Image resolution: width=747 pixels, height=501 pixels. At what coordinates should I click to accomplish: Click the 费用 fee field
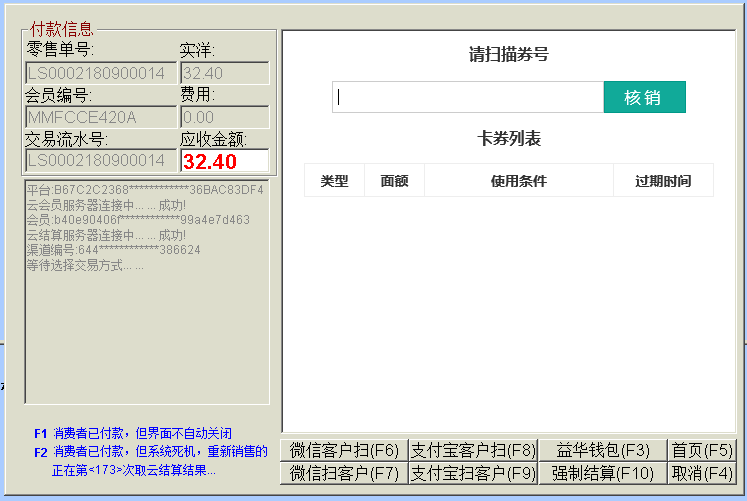coord(224,117)
